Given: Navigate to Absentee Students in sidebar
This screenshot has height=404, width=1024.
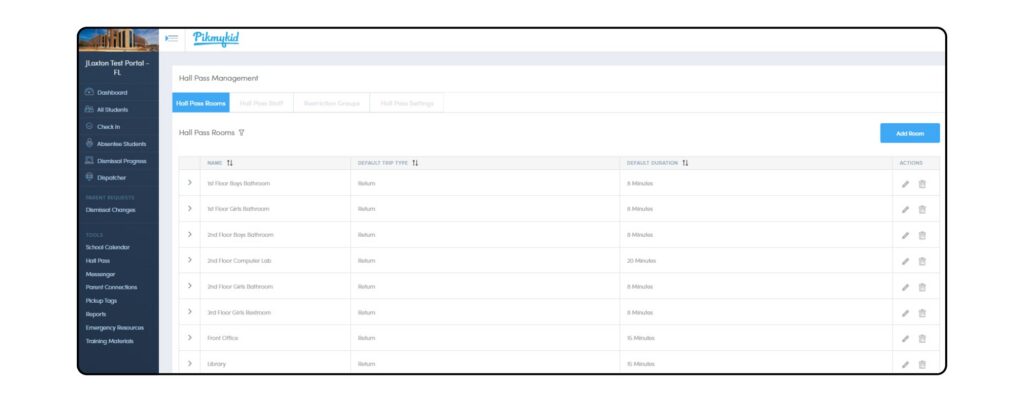Looking at the screenshot, I should pyautogui.click(x=120, y=144).
